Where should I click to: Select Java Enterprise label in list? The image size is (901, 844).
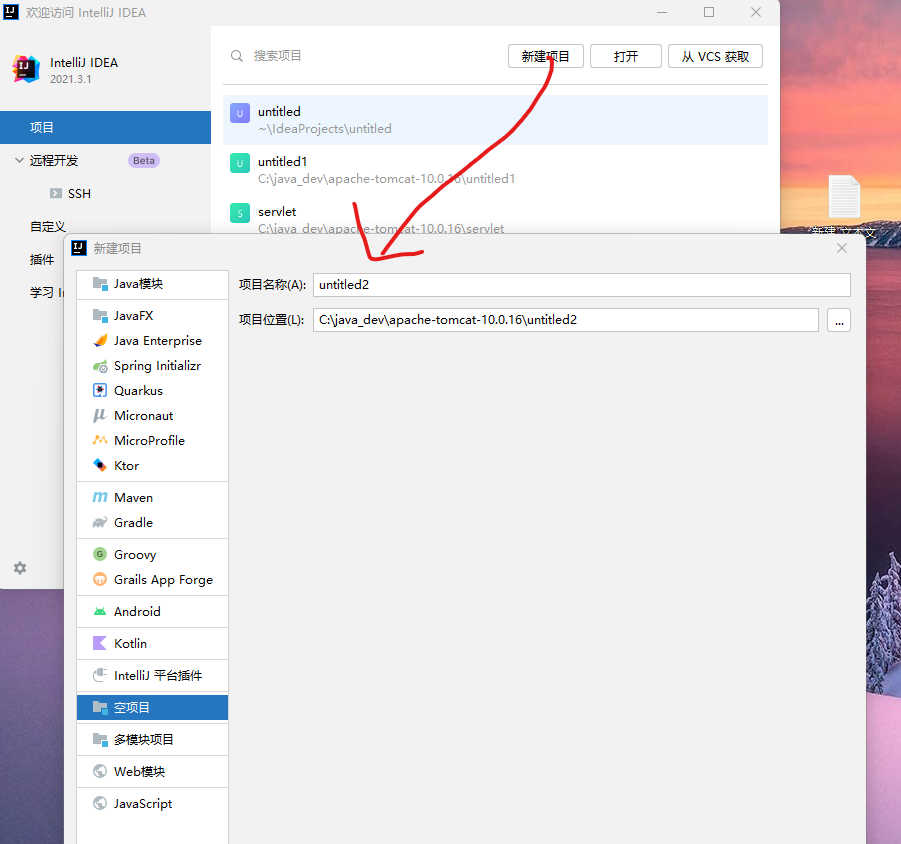pos(158,341)
